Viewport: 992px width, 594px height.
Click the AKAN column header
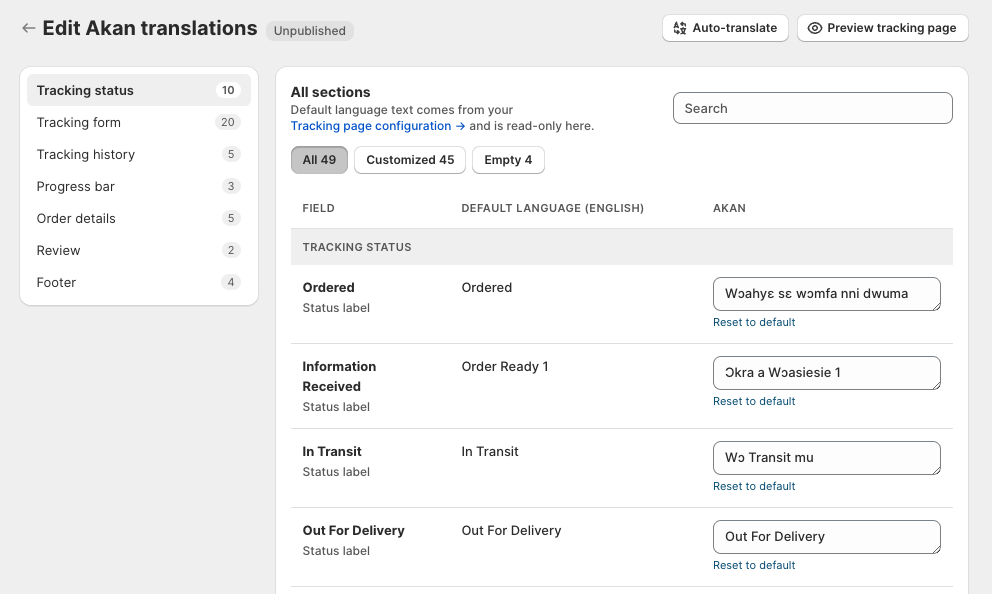[x=729, y=208]
